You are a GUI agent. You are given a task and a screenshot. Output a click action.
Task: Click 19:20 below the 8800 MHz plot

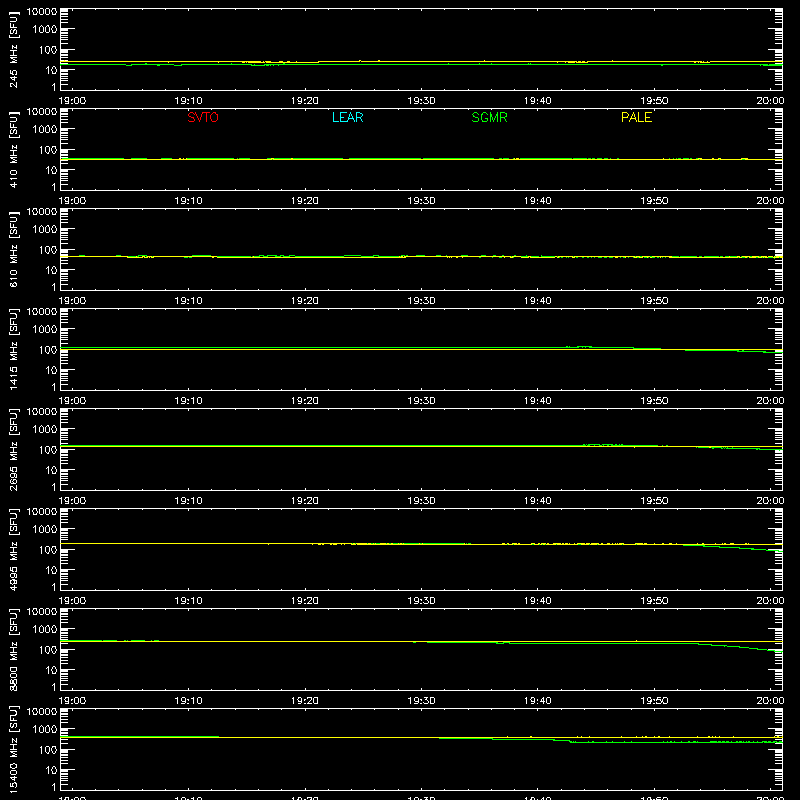pyautogui.click(x=305, y=701)
